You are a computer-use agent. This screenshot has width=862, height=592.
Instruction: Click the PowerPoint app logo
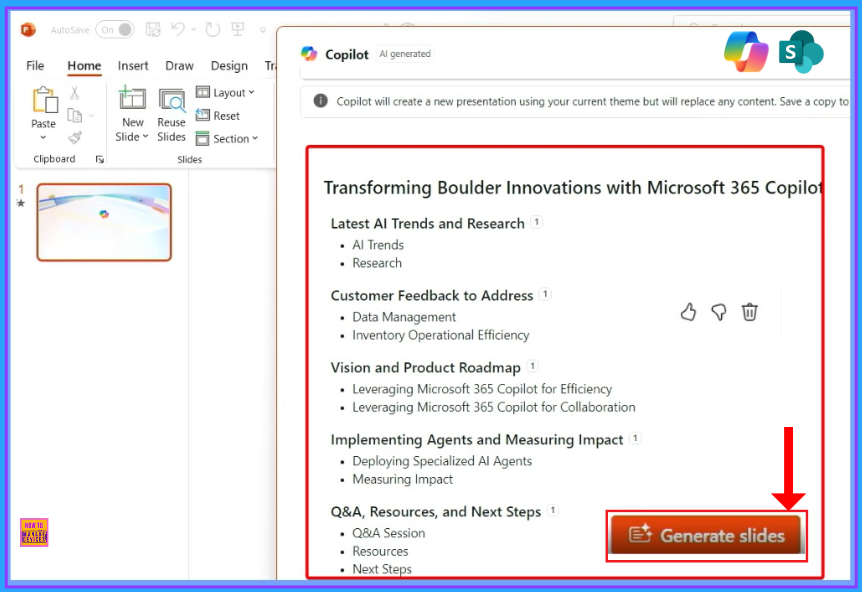(x=28, y=29)
